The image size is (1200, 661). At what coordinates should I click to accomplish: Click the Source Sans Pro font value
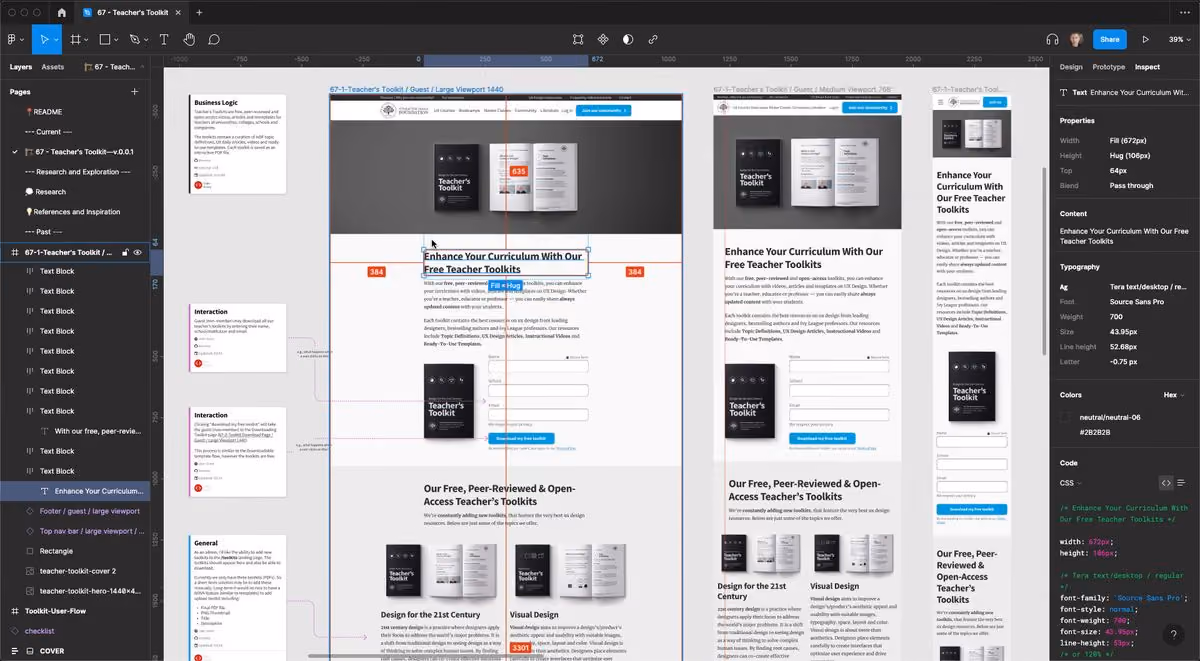pos(1136,302)
